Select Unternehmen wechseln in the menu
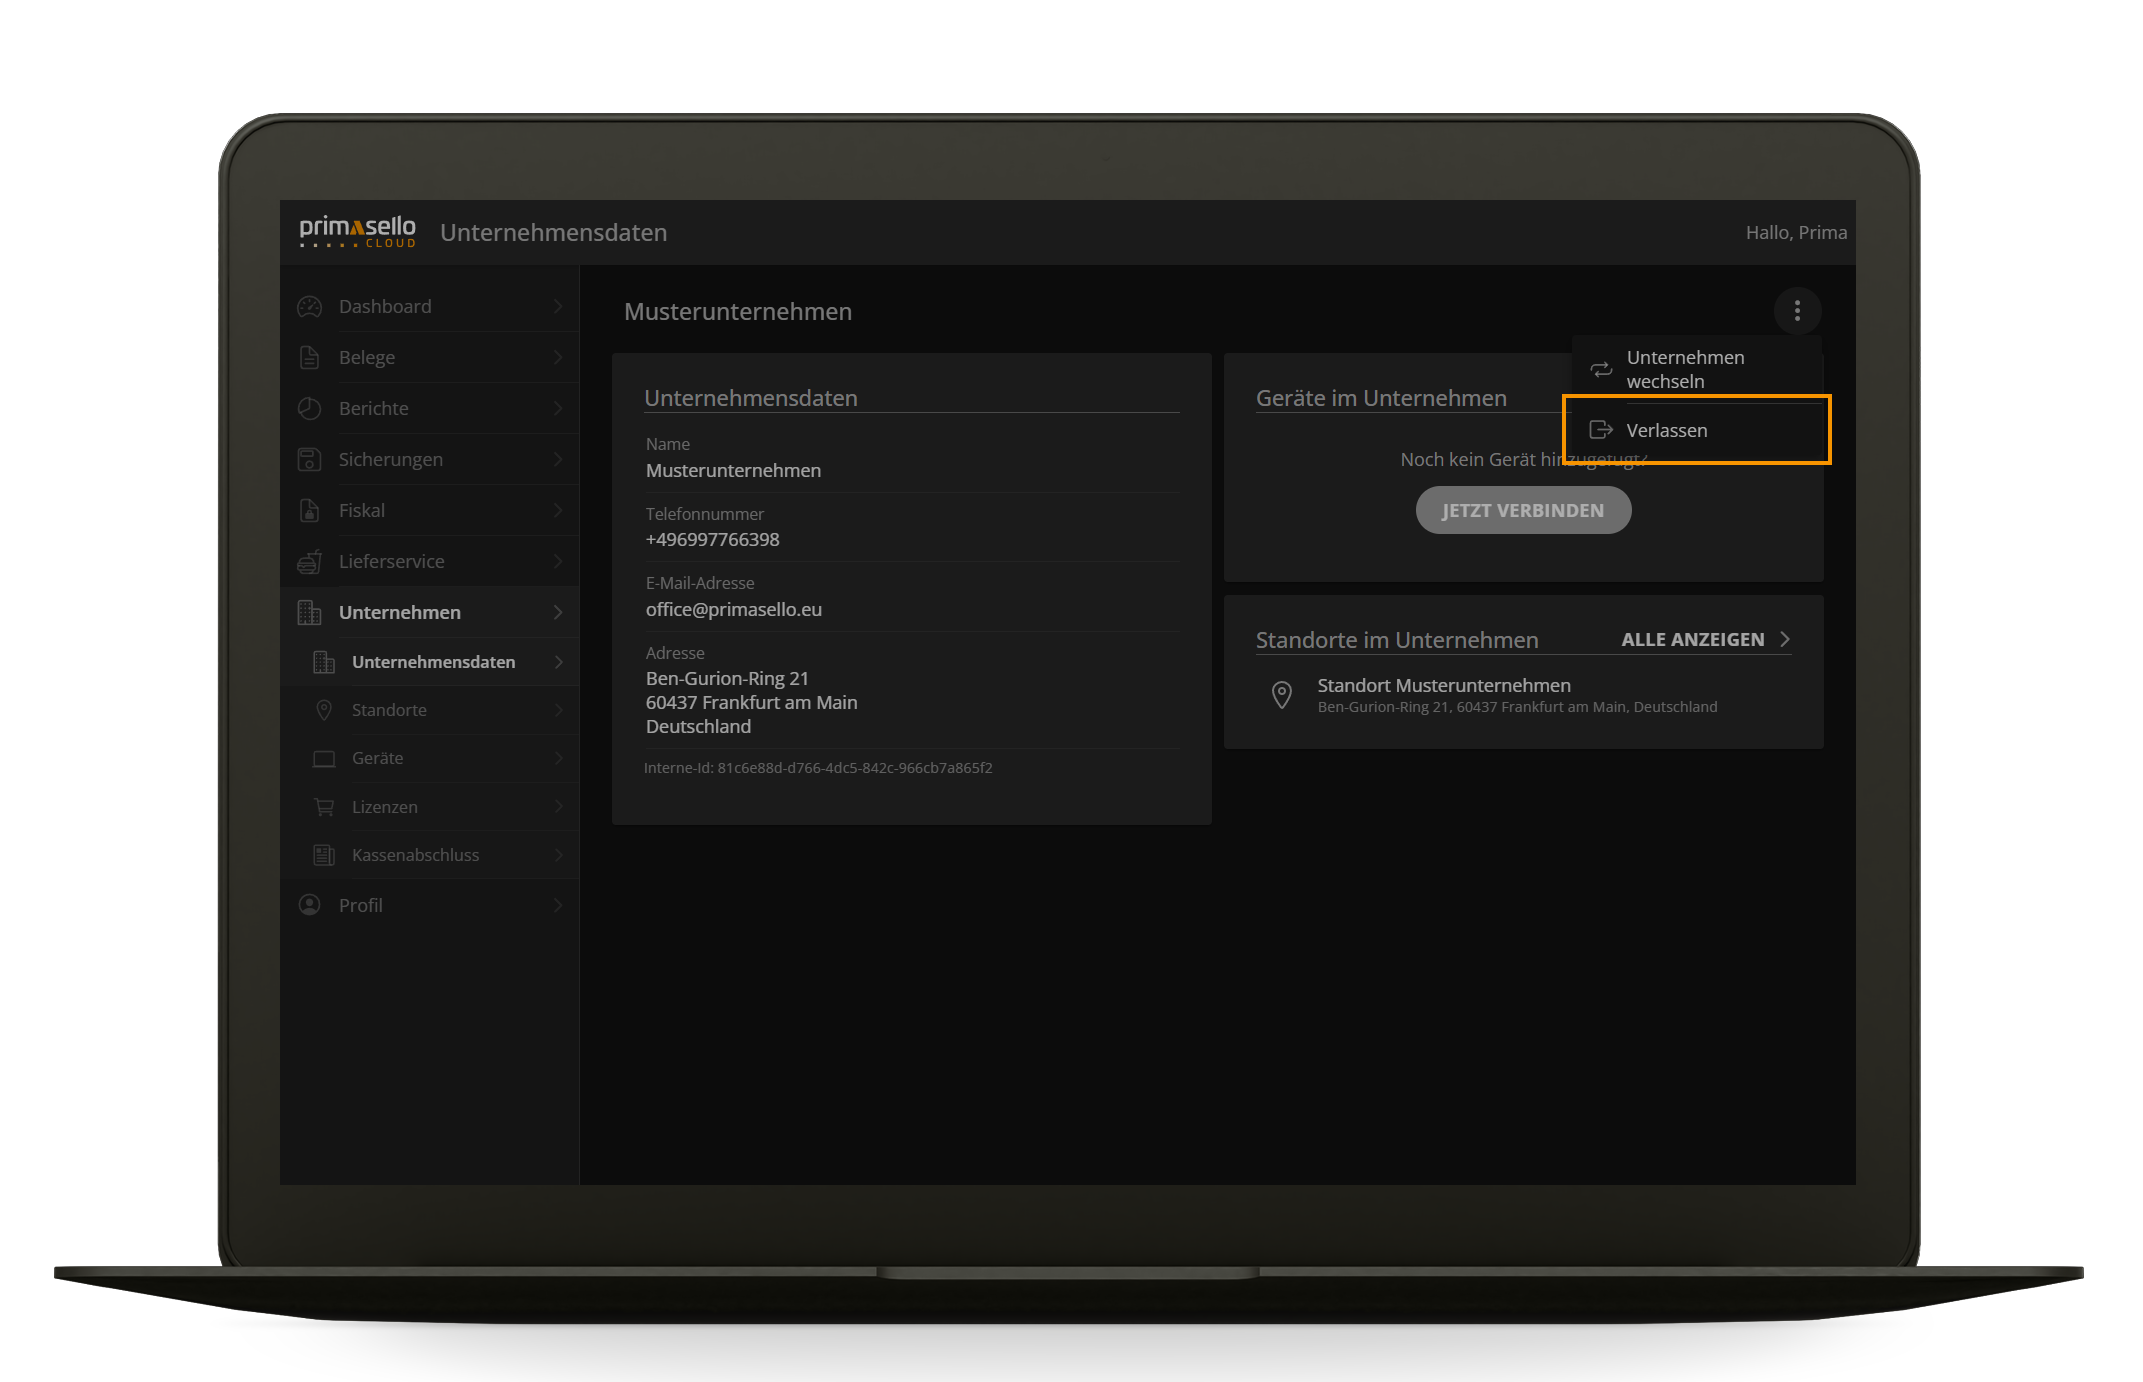The width and height of the screenshot is (2143, 1382). [1686, 369]
